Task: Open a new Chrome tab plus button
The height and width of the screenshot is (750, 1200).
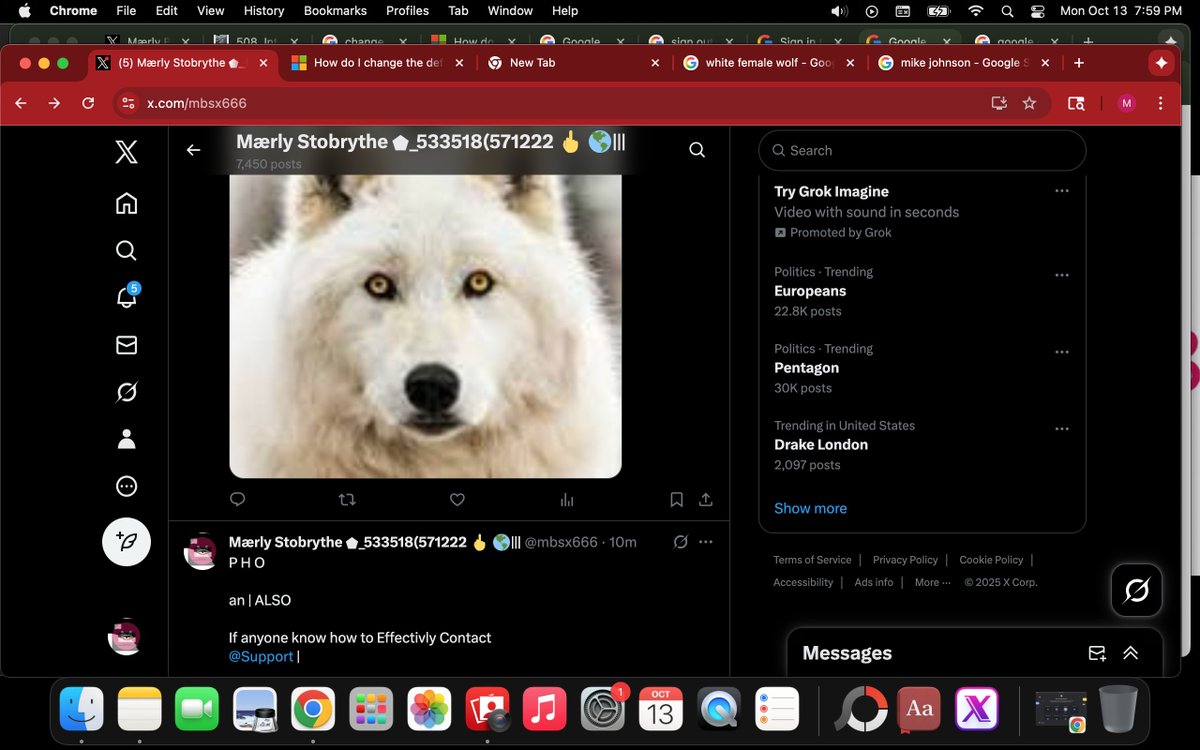Action: (1078, 62)
